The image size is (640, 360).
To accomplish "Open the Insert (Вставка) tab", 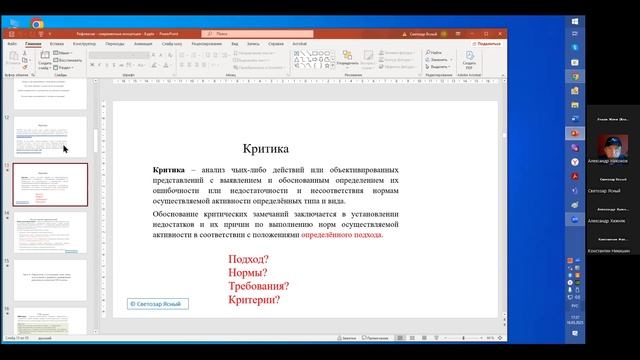I will point(57,44).
